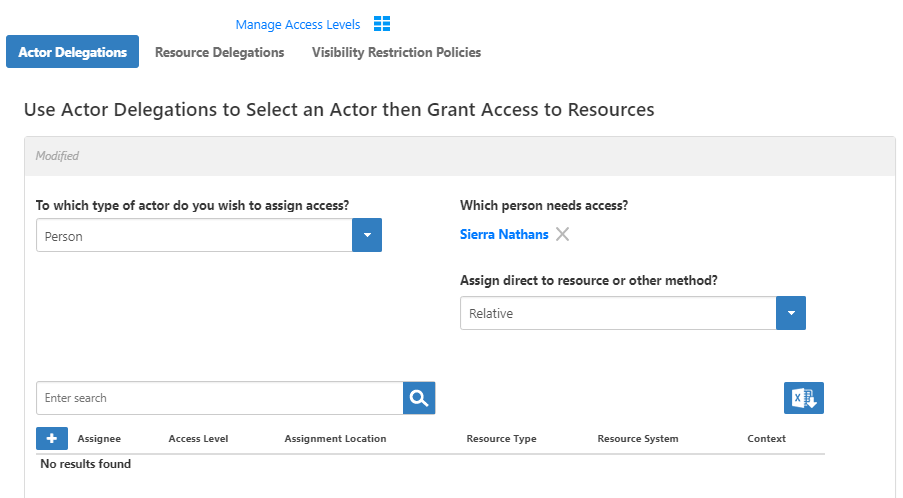
Task: Open the actor type dropdown arrow
Action: tap(367, 236)
